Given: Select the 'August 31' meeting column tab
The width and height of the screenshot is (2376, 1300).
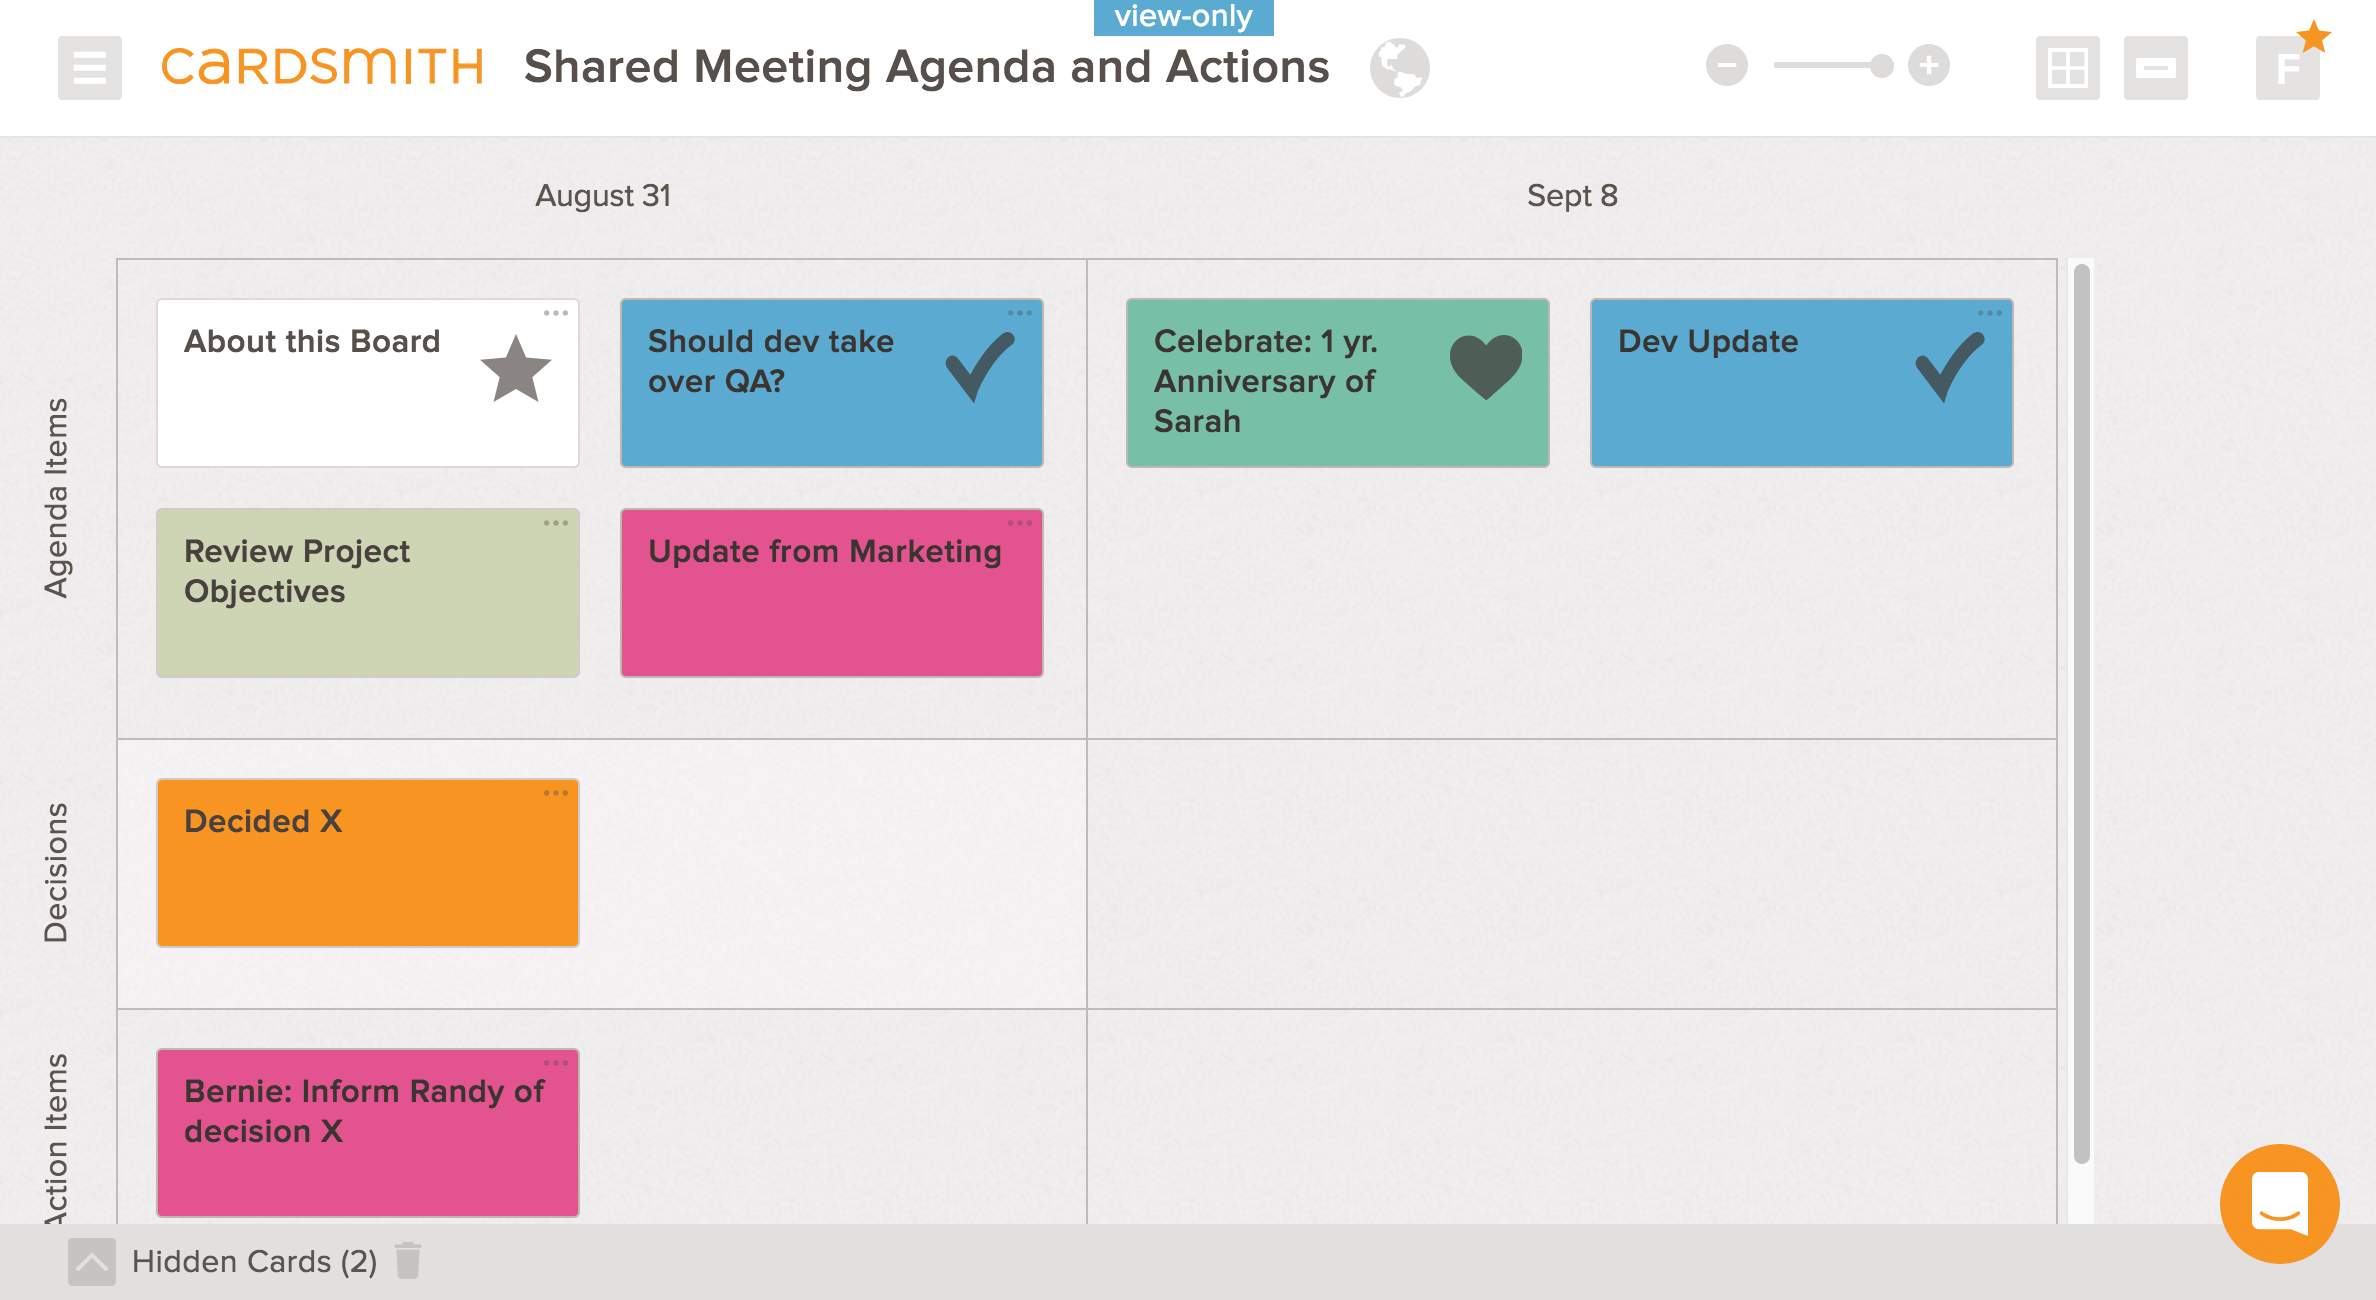Looking at the screenshot, I should (605, 197).
